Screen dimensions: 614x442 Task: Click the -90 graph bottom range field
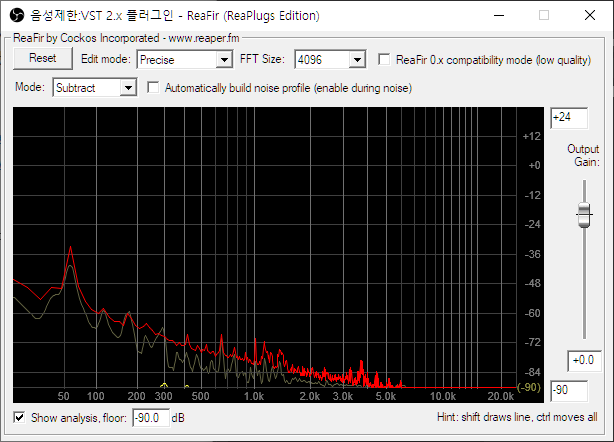[569, 390]
